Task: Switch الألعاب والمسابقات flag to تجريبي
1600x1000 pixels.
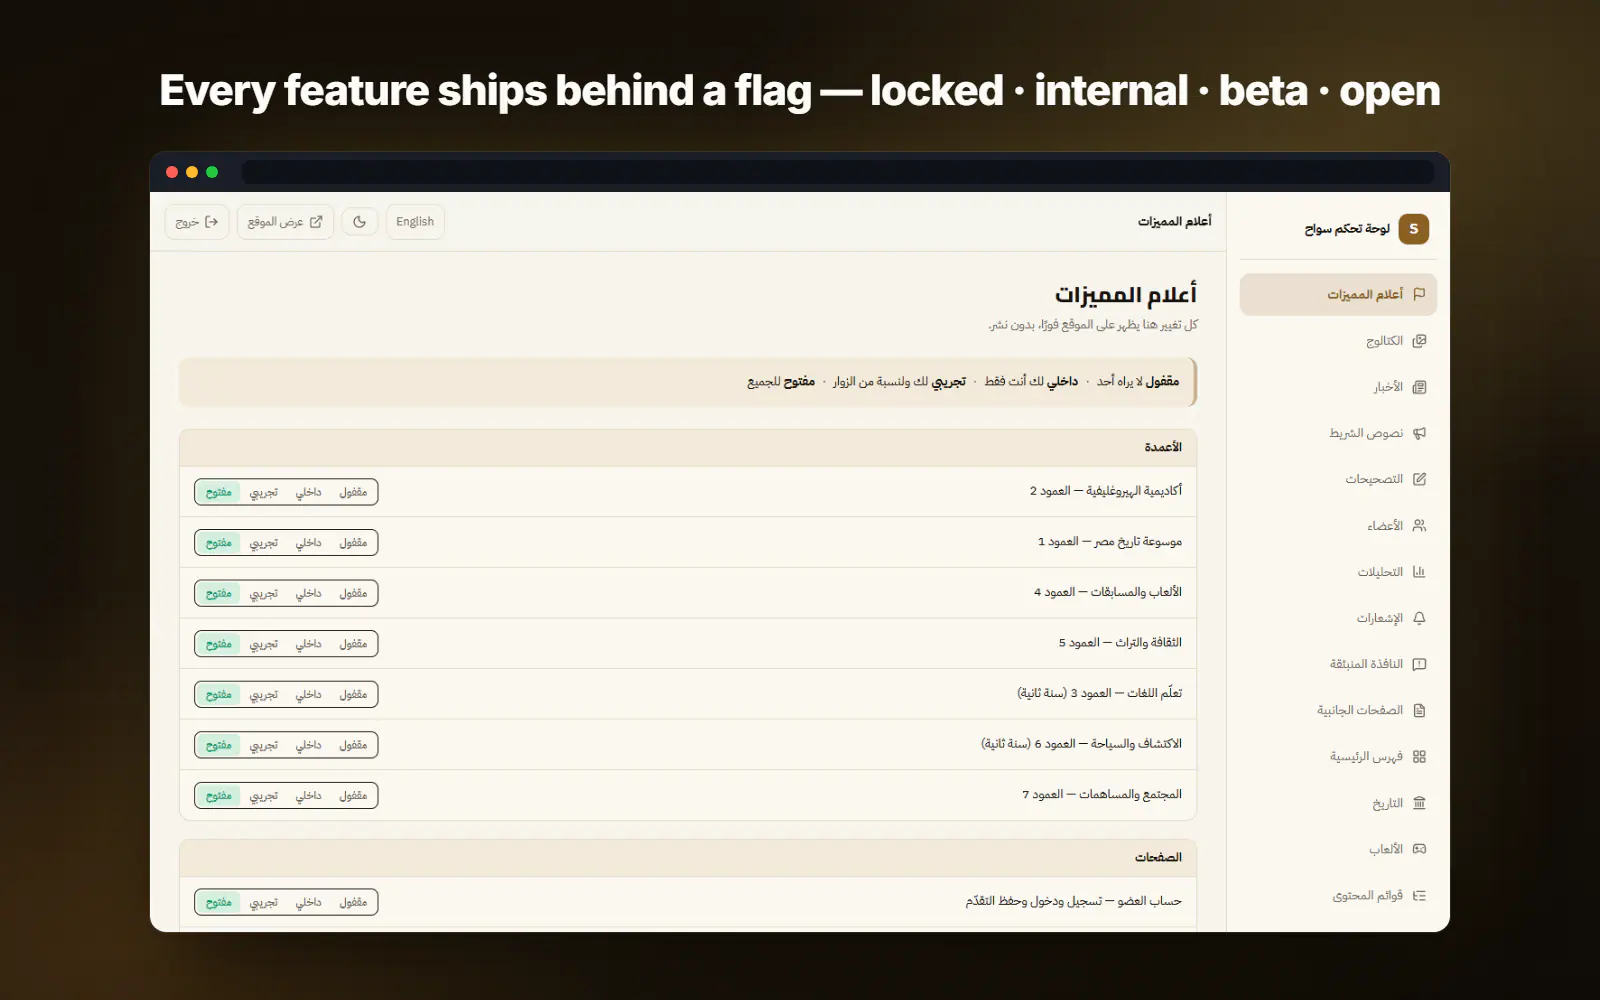Action: [264, 593]
